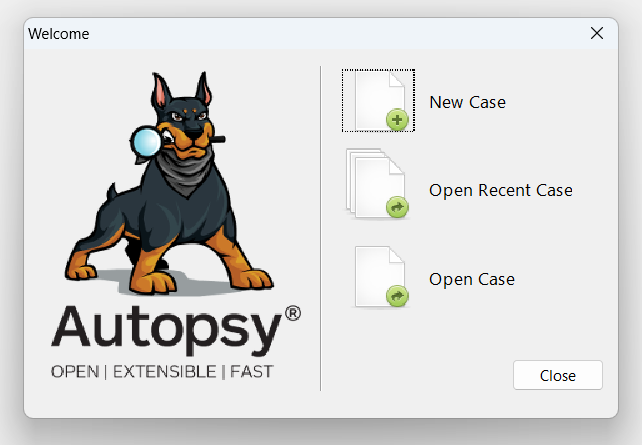Select the New Case text label
This screenshot has height=445, width=642.
click(467, 102)
